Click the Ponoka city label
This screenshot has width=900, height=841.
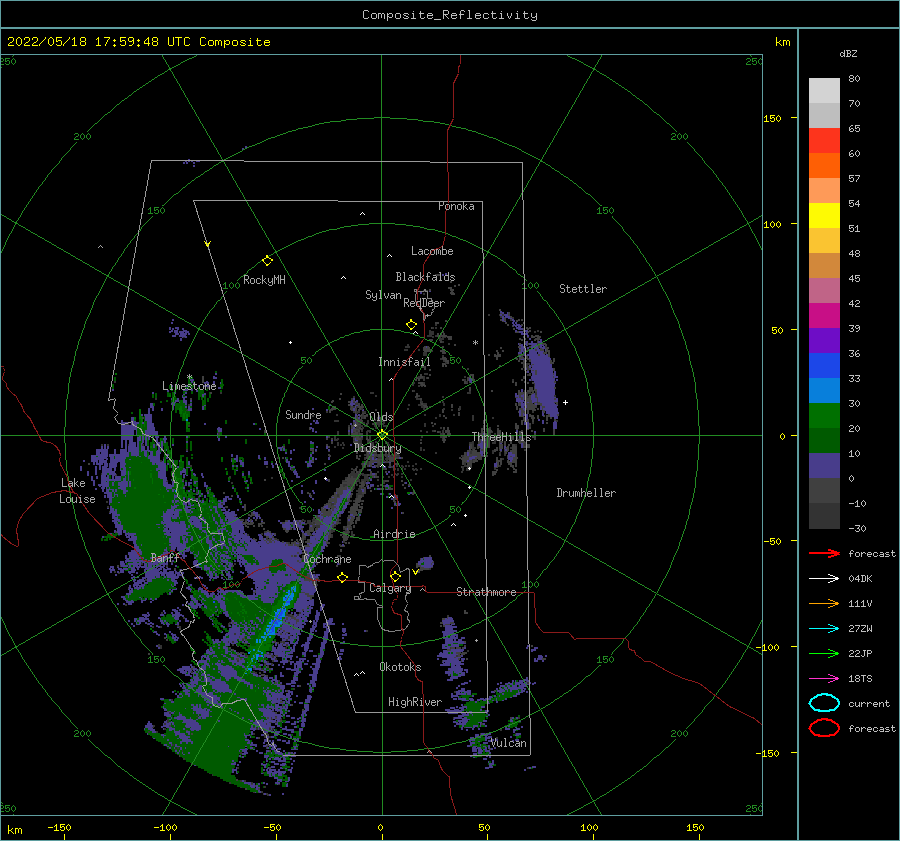456,206
